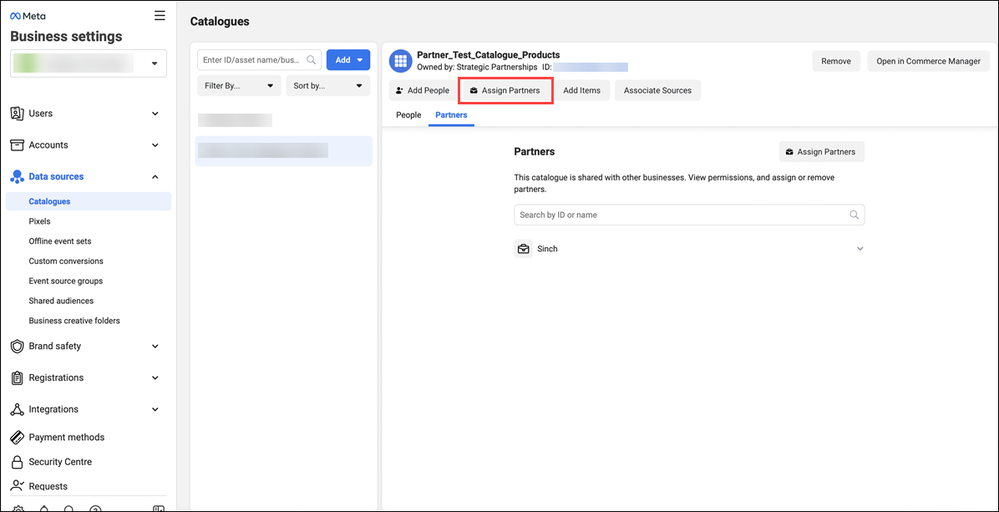Viewport: 999px width, 512px height.
Task: Open Business creative folders
Action: point(74,321)
